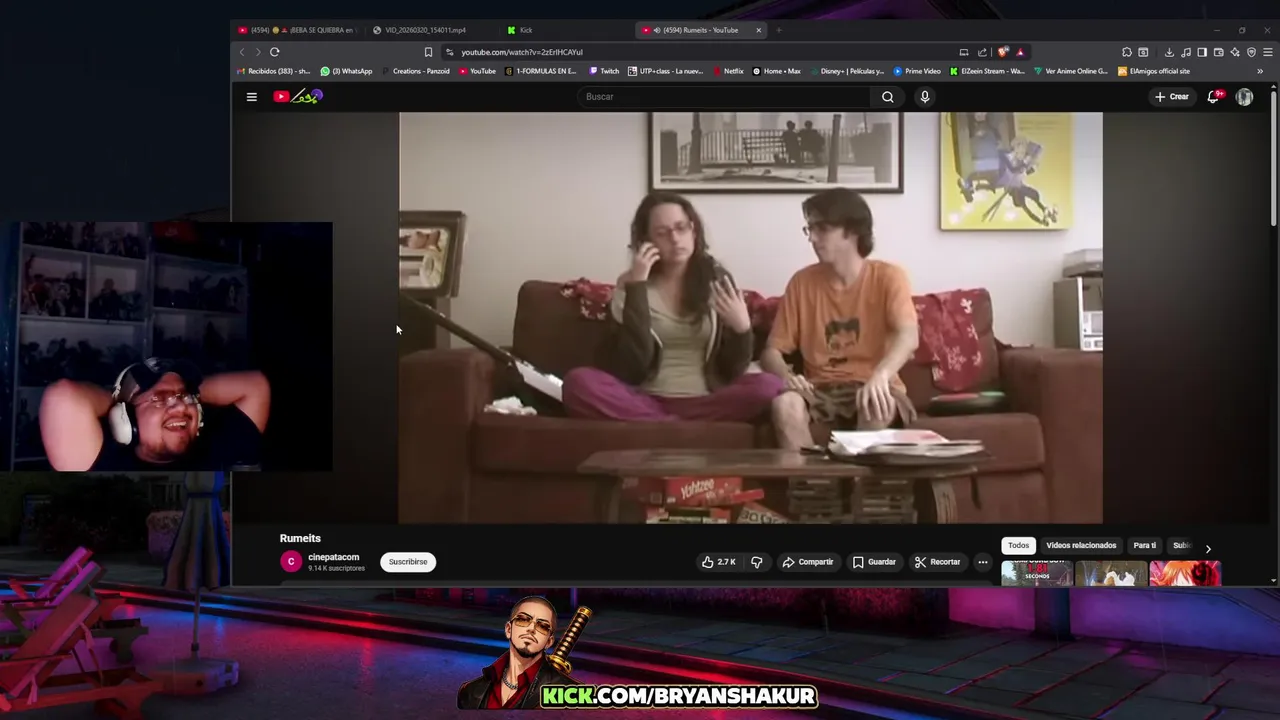Open the Home • Max bookmark
This screenshot has height=720, width=1280.
776,71
